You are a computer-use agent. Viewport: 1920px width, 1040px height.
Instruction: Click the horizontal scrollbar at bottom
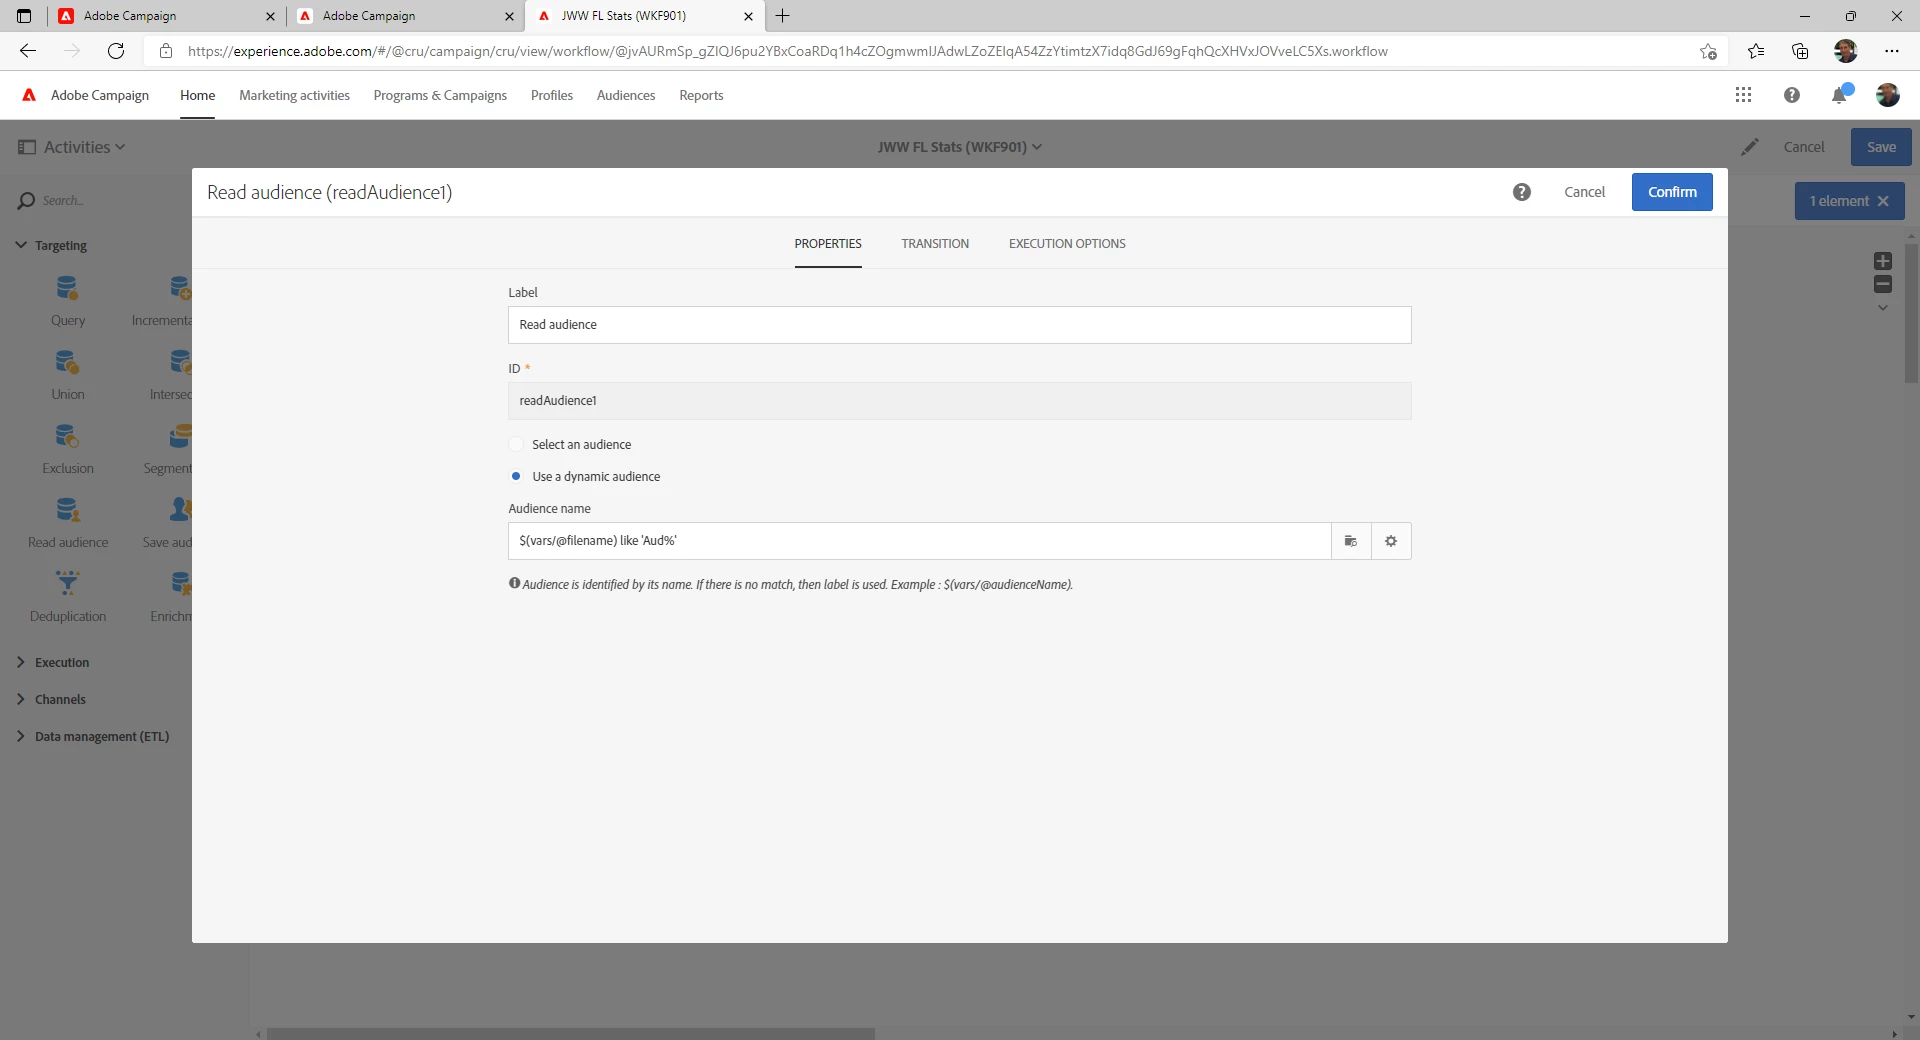(x=570, y=1034)
